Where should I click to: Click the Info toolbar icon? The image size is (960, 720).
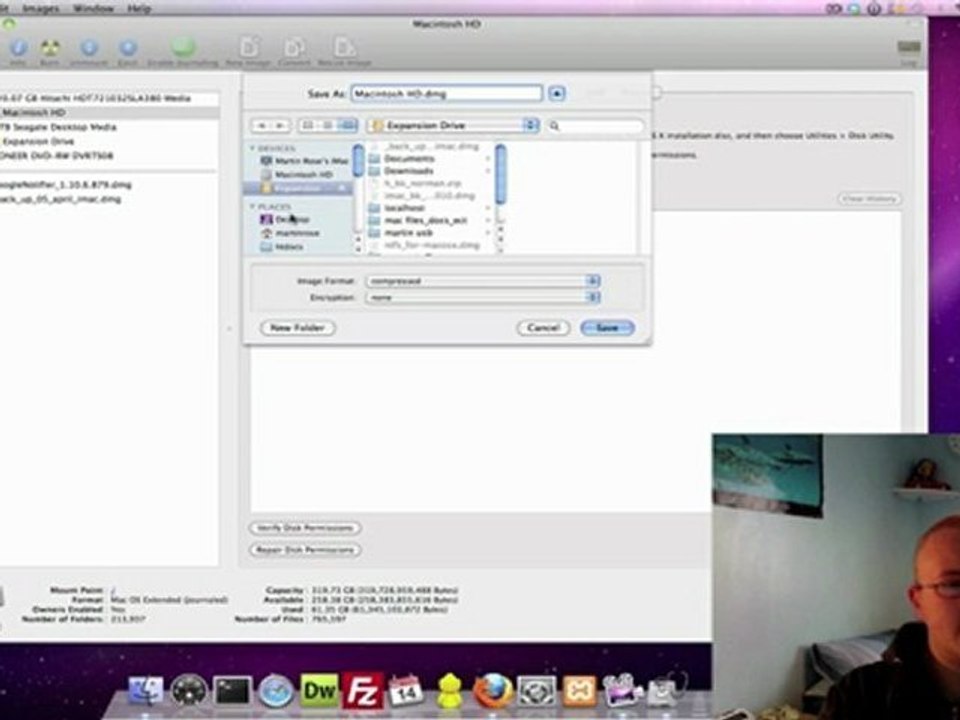coord(18,48)
